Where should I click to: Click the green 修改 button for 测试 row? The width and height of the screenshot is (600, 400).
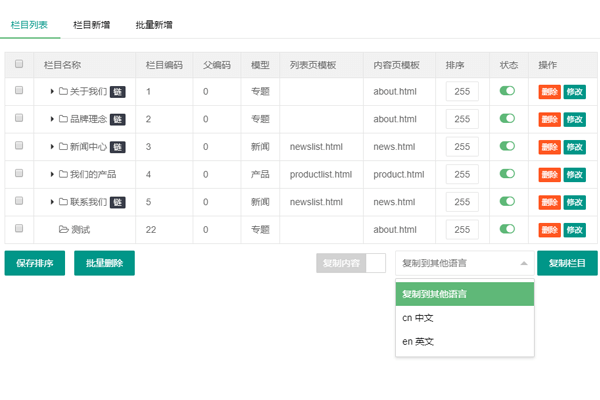tap(574, 229)
